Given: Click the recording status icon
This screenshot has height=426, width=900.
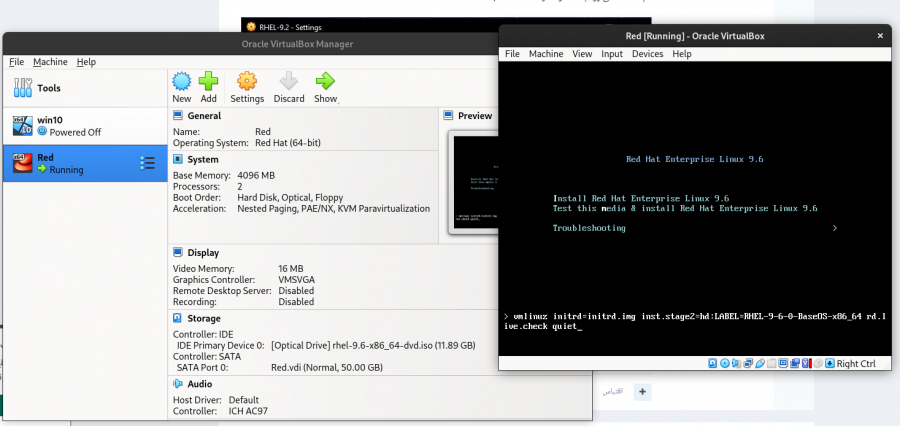Looking at the screenshot, I should coord(795,363).
